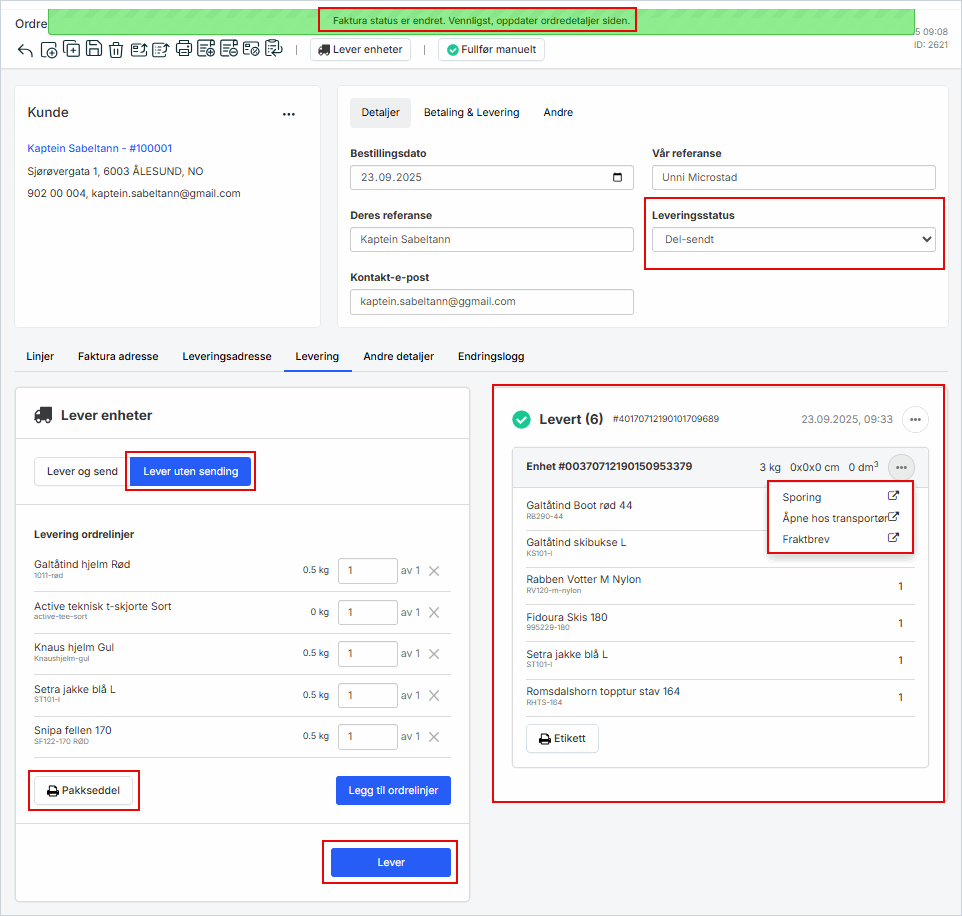Open the three-dot menu beside Levert date

[x=915, y=419]
